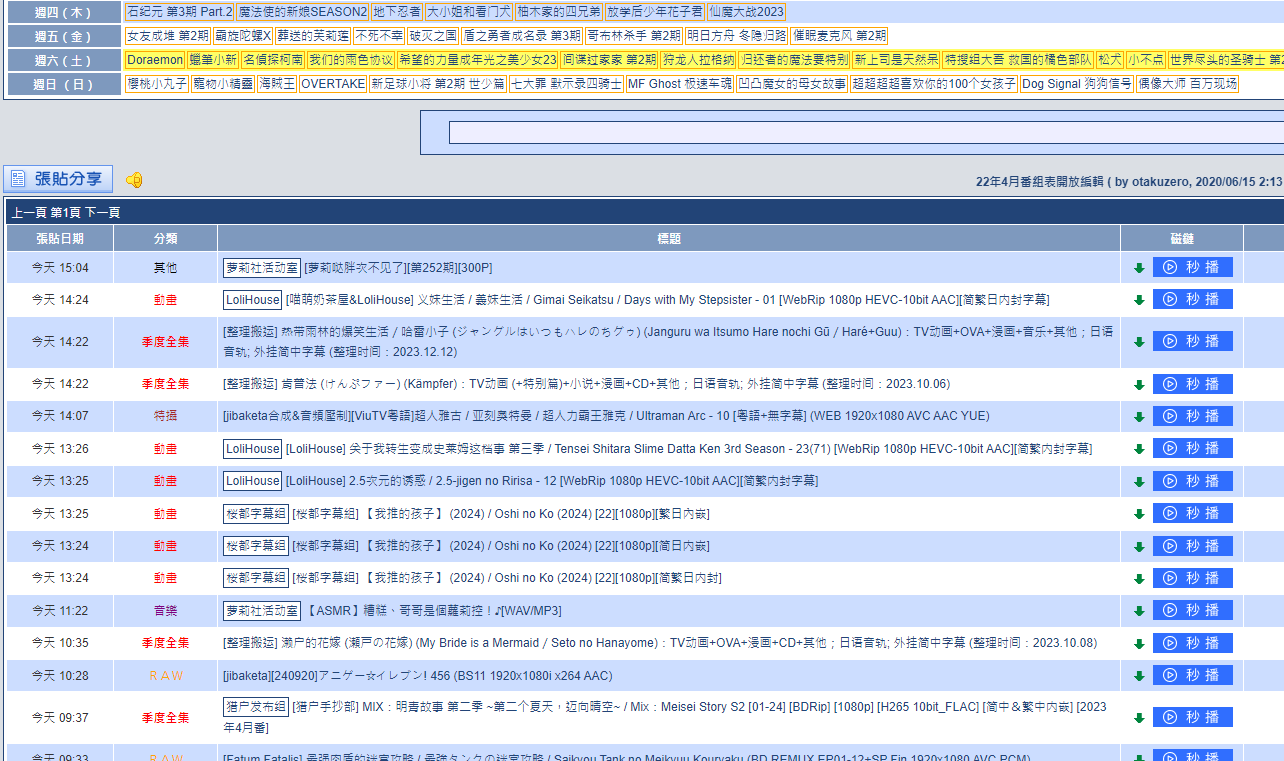Open アニゲー☆イレブン! 456 title
This screenshot has width=1284, height=761.
(418, 676)
